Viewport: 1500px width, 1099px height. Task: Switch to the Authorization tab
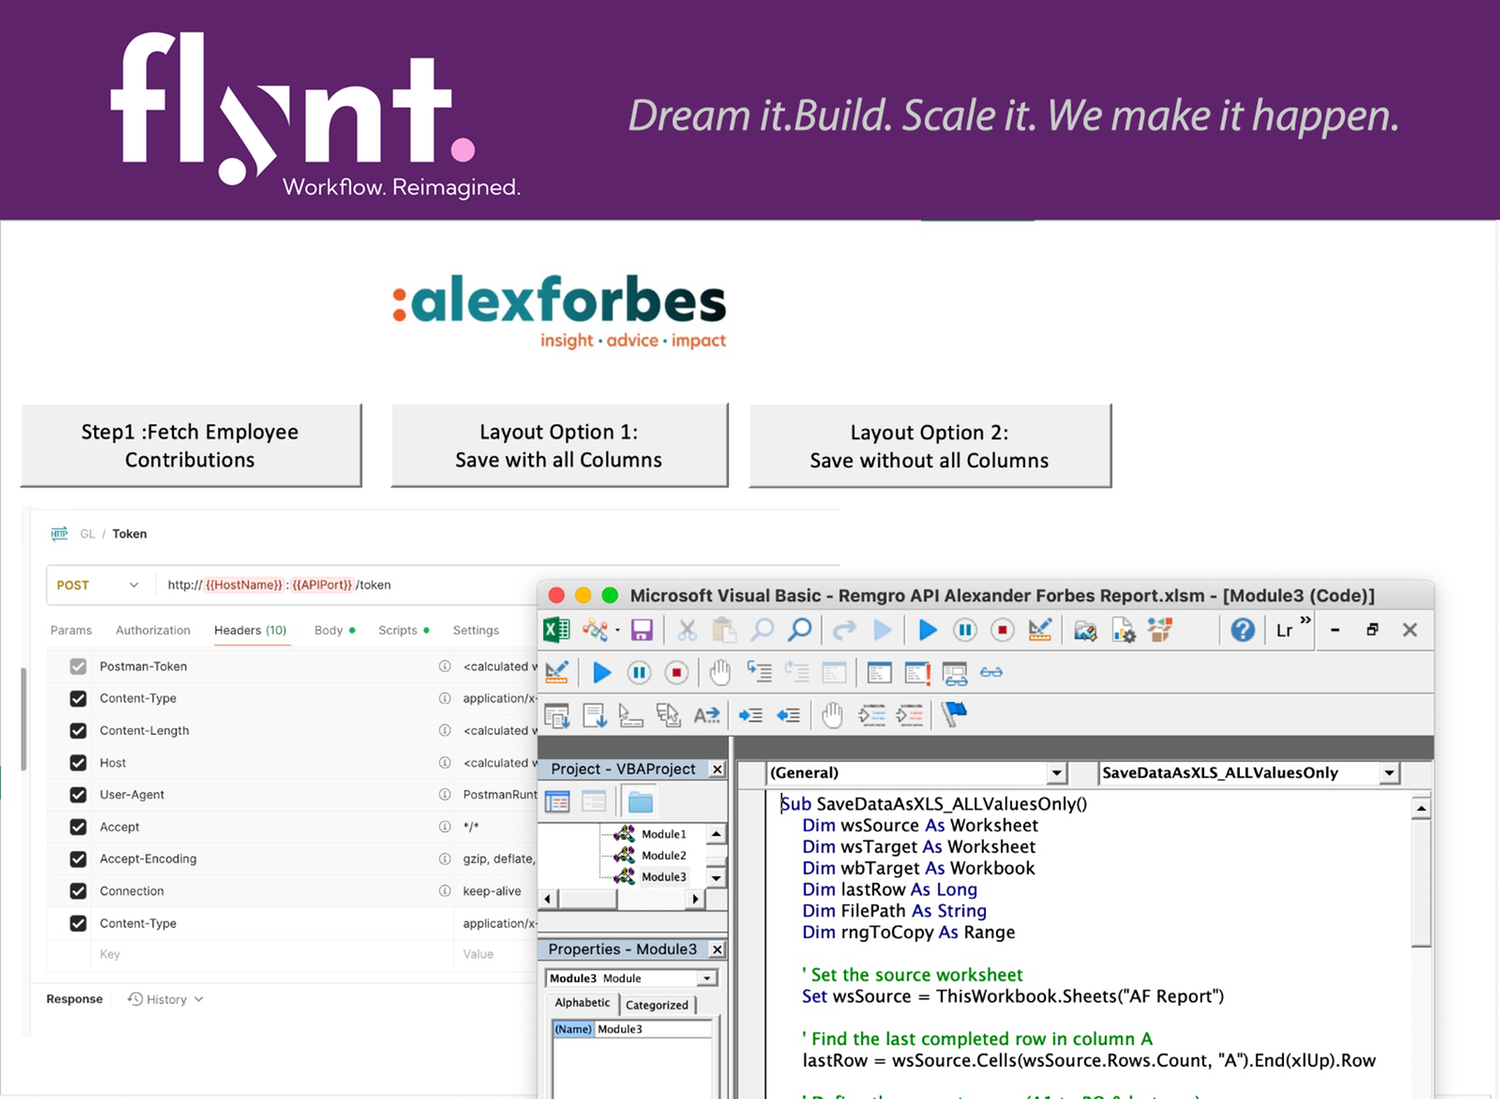[153, 630]
